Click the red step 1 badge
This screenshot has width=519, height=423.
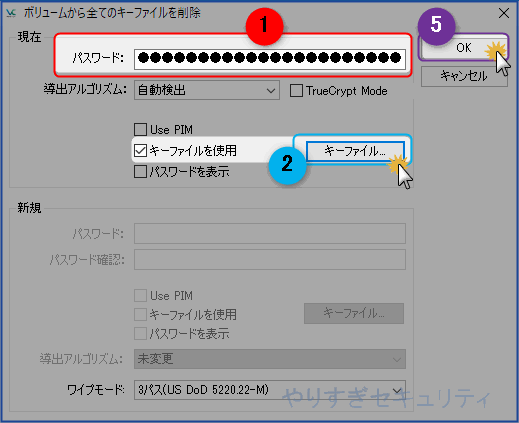(264, 26)
